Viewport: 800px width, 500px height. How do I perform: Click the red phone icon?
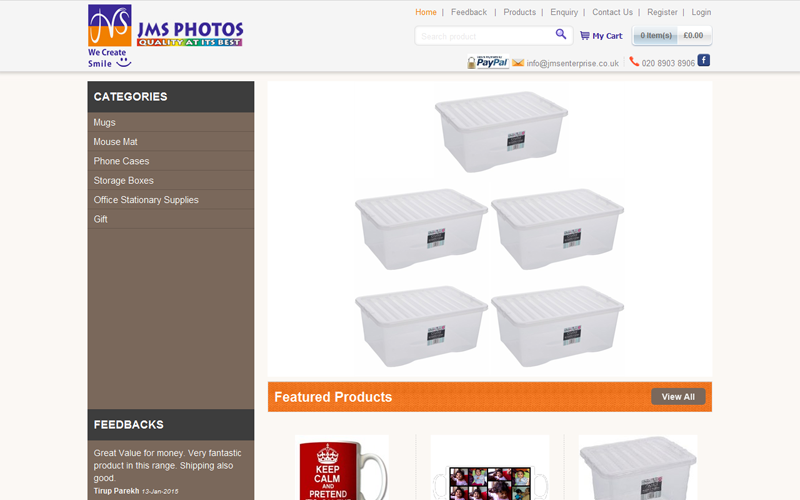pos(634,62)
